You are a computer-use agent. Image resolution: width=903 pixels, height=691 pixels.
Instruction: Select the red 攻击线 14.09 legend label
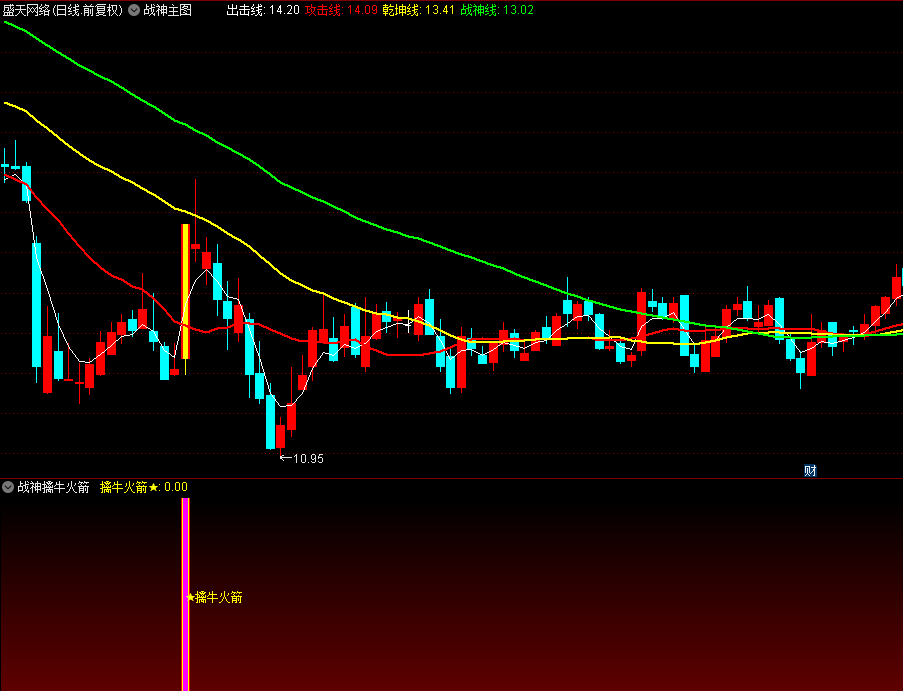(341, 11)
